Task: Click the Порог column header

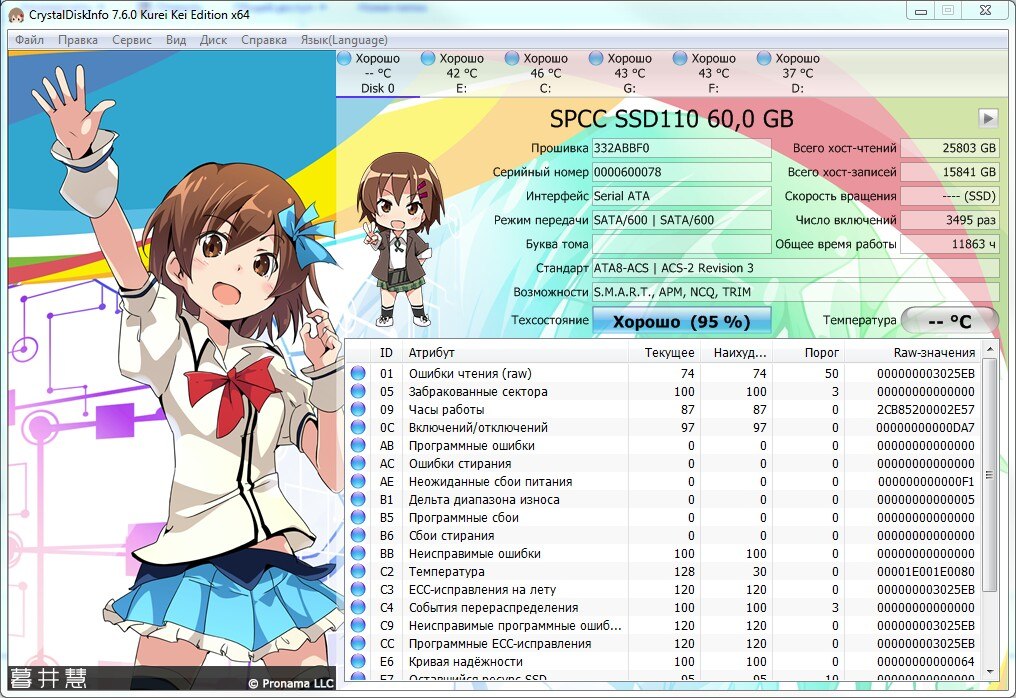Action: tap(809, 353)
